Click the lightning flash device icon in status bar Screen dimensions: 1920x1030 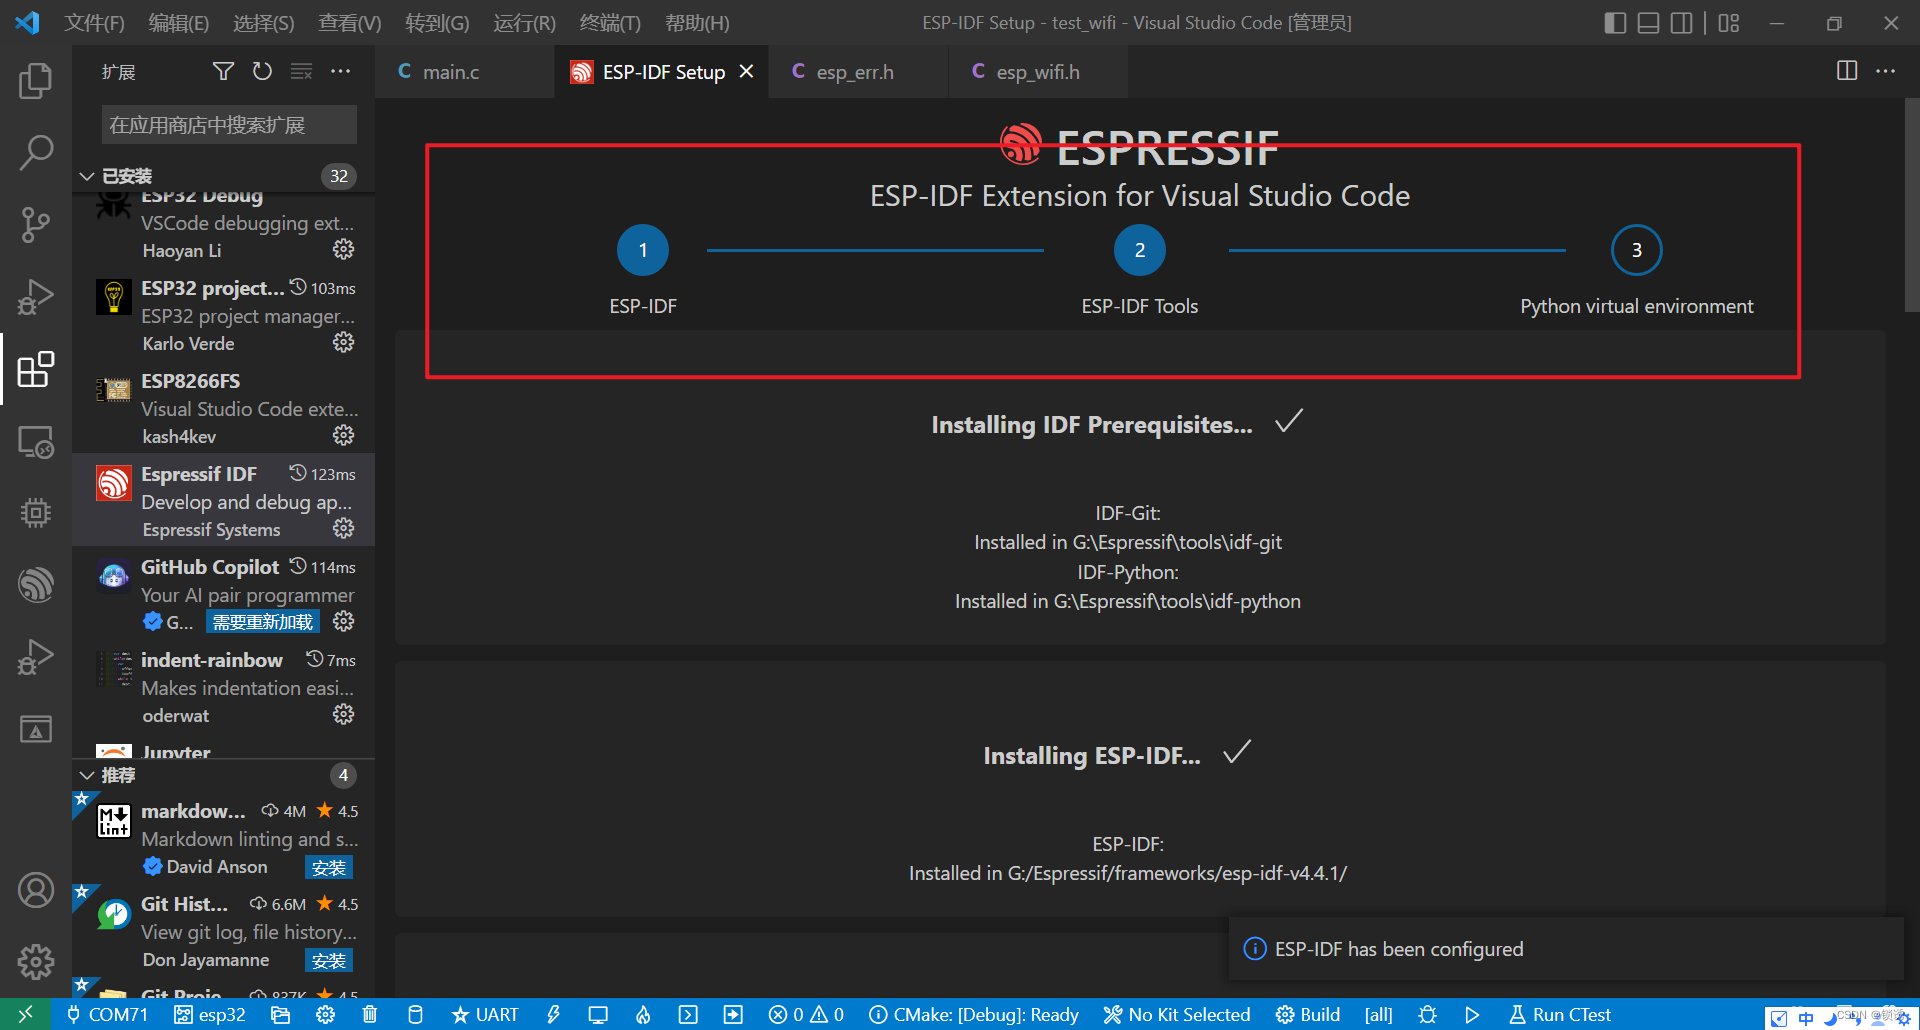tap(553, 1014)
